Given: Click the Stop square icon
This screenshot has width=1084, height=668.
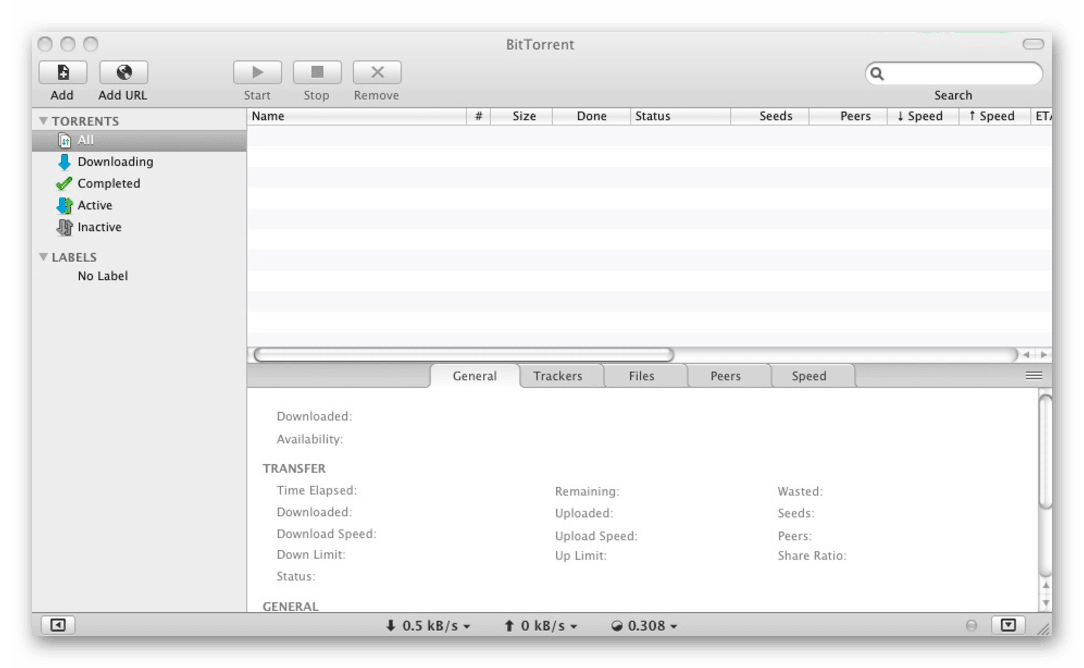Looking at the screenshot, I should pos(317,72).
